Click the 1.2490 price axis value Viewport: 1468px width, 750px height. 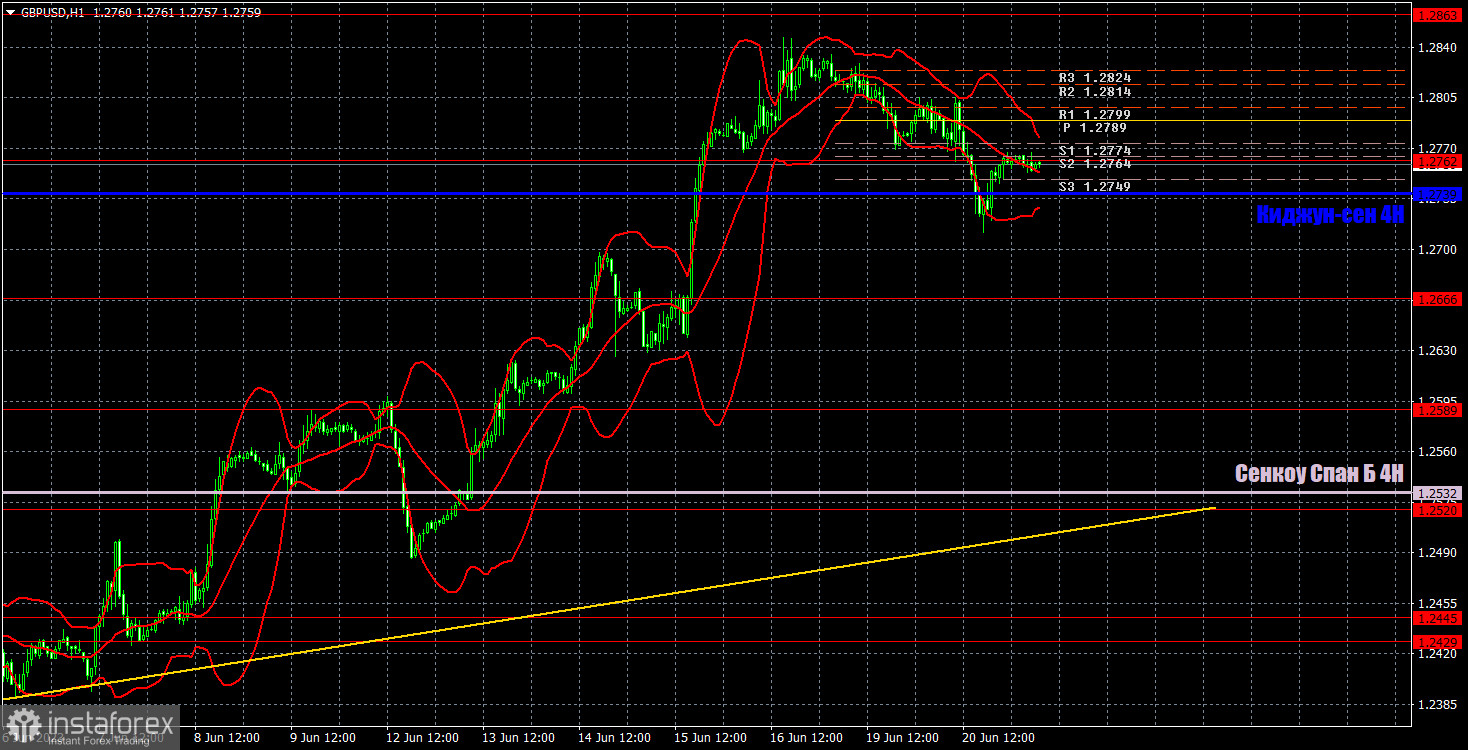1435,553
